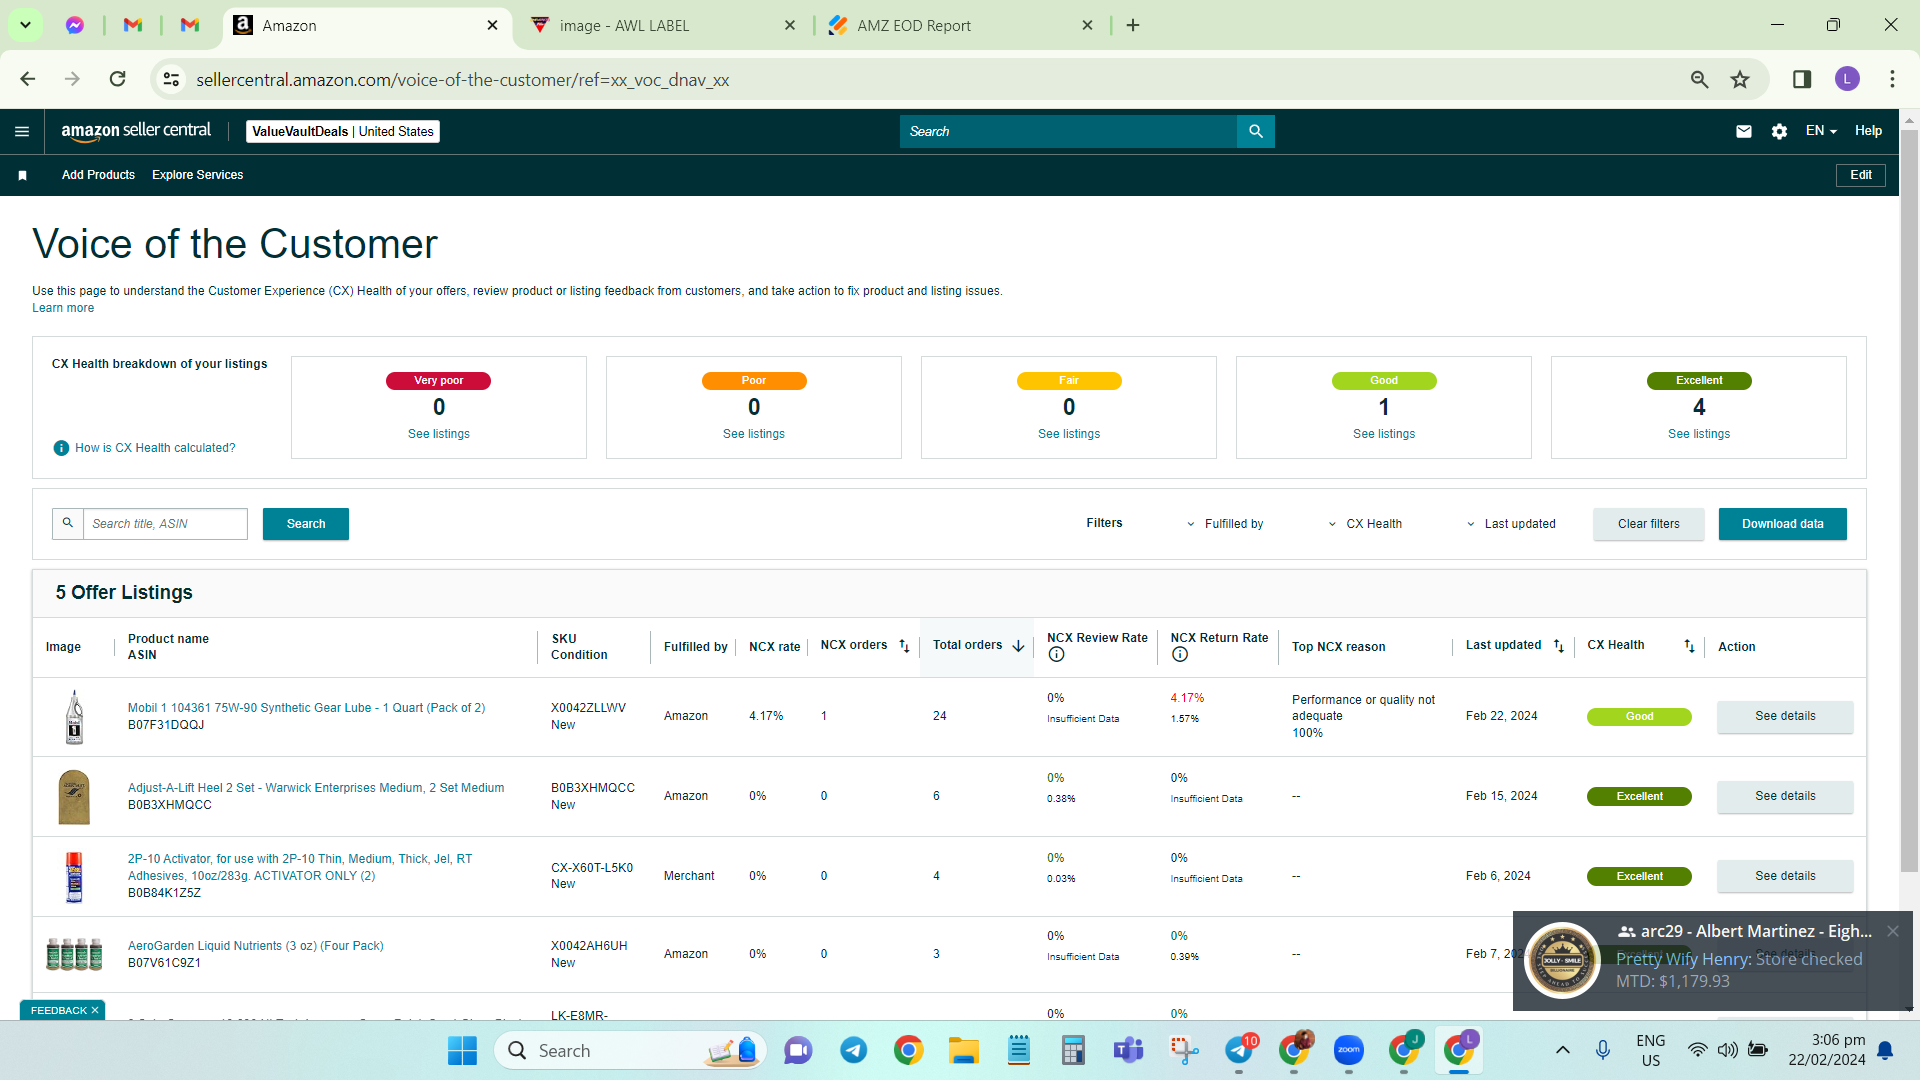Open Zoom app in taskbar

(x=1349, y=1050)
